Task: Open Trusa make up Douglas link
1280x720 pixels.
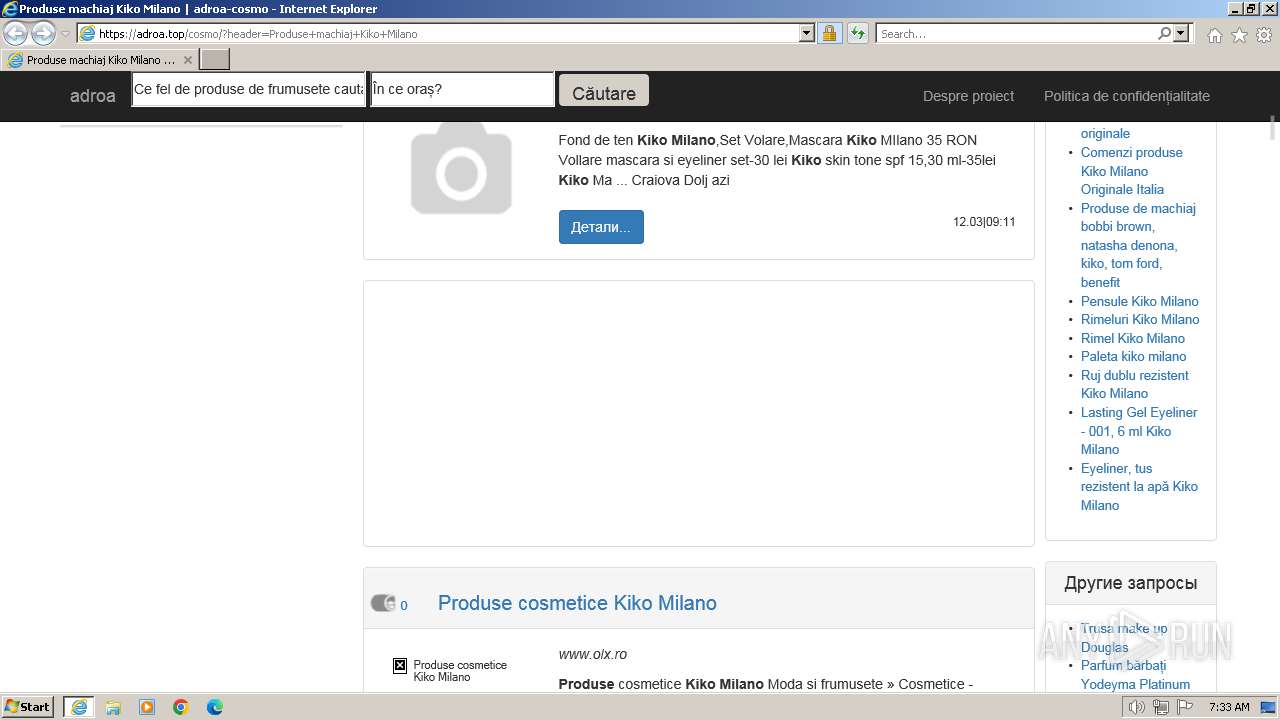Action: coord(1124,638)
